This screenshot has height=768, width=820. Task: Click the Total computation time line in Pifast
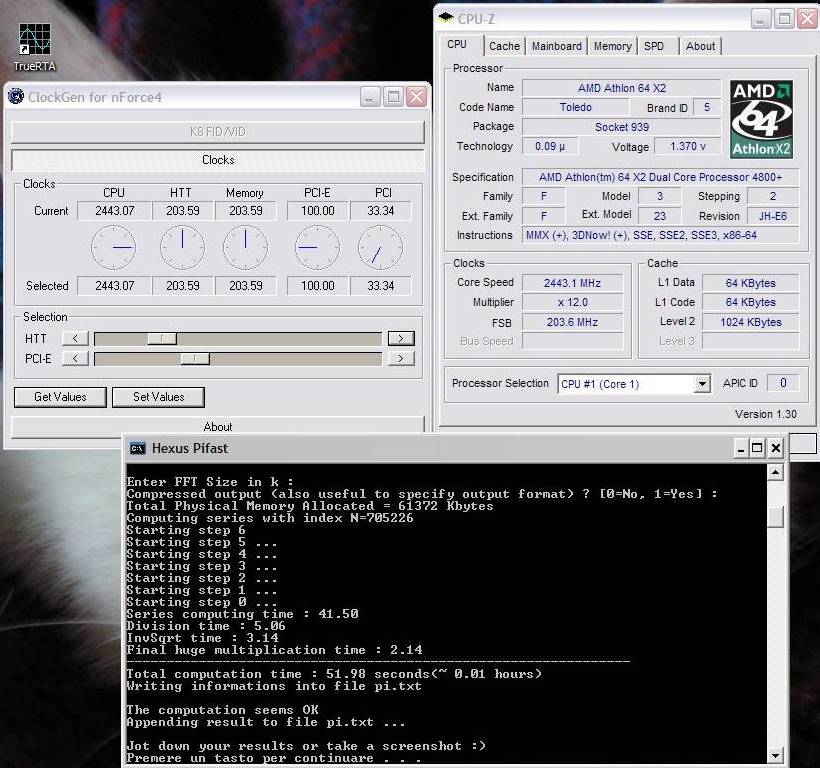pyautogui.click(x=334, y=674)
